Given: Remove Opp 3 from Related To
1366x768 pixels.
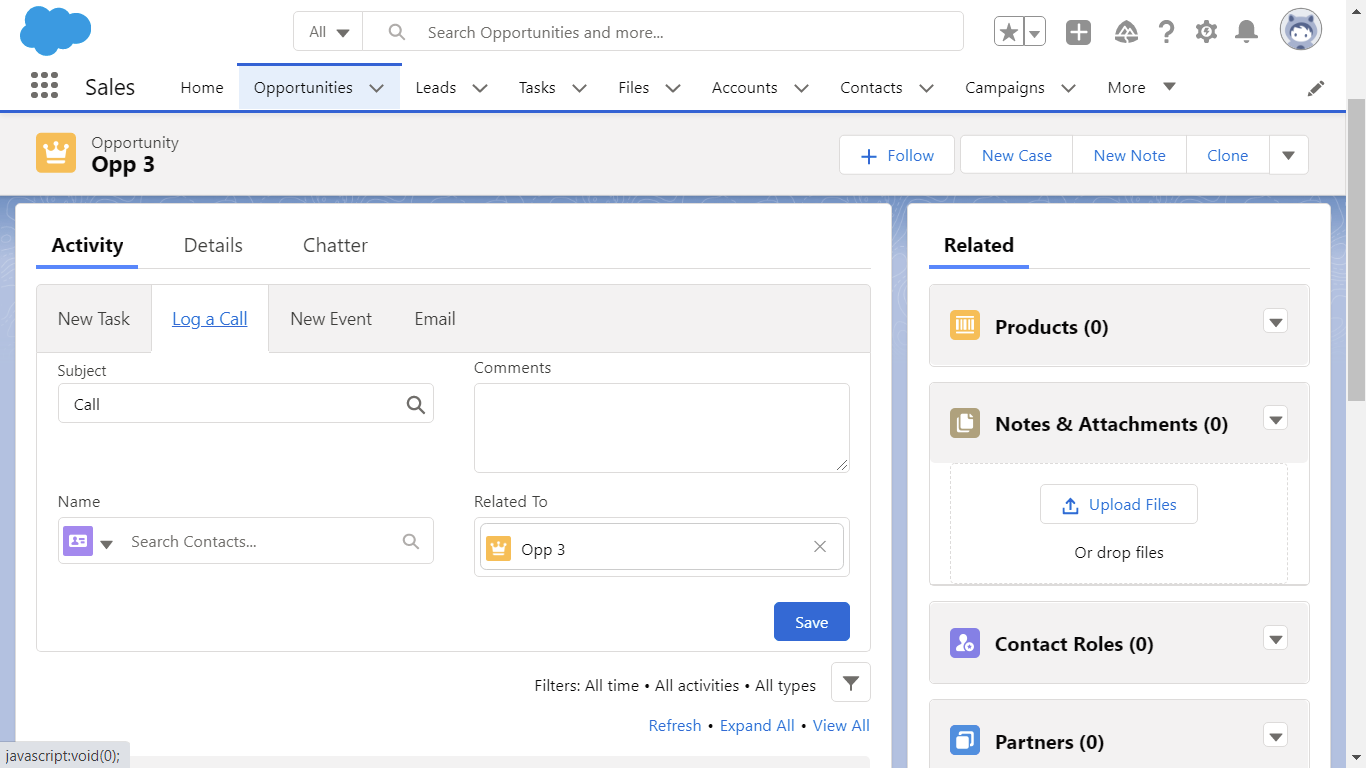Looking at the screenshot, I should click(820, 547).
